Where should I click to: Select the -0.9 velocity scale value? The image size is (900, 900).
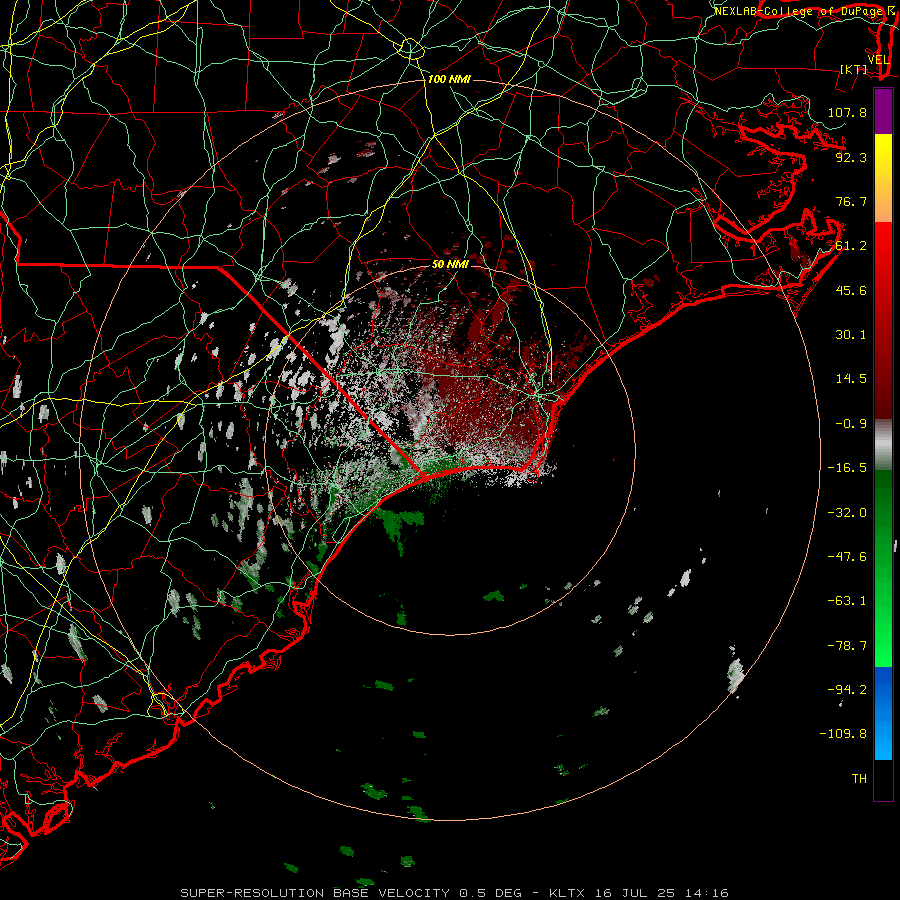(x=851, y=424)
